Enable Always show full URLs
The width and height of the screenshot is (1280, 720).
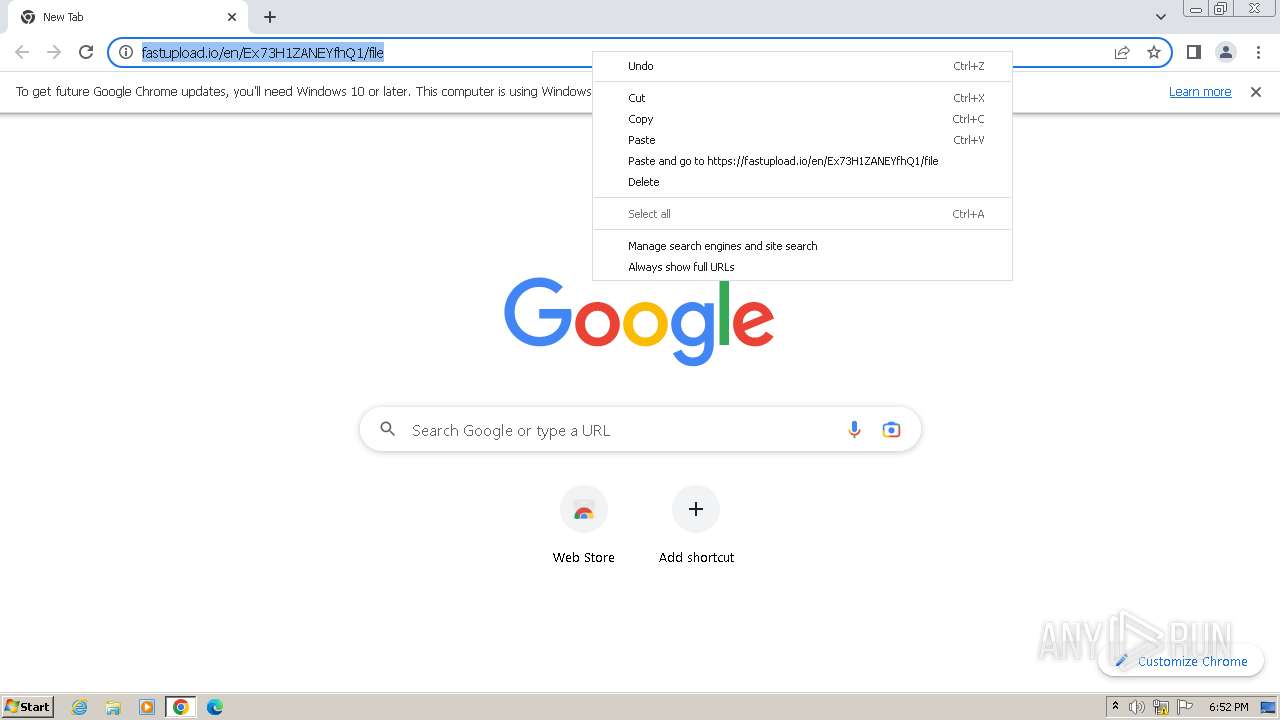802,267
